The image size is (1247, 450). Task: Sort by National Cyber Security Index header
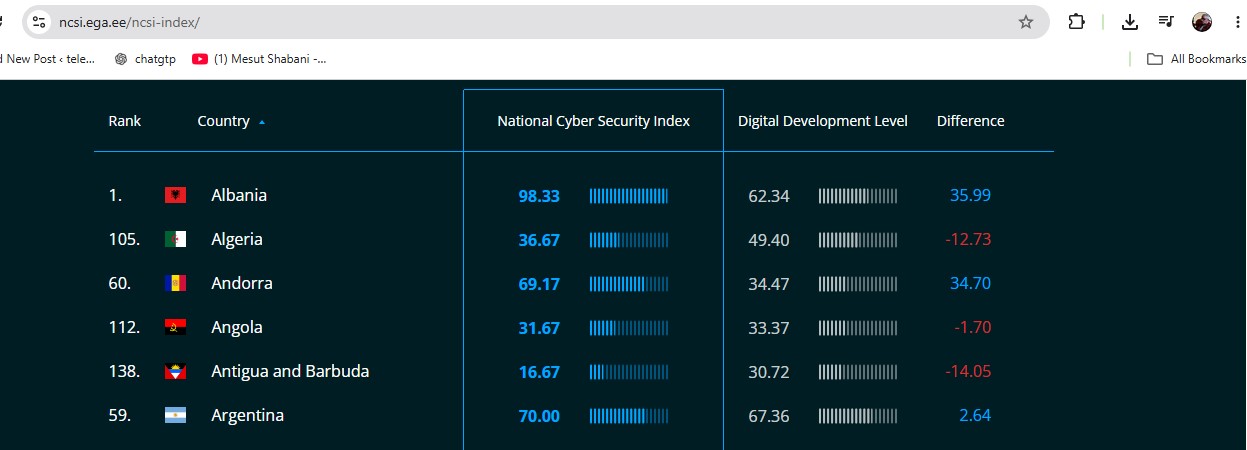pos(593,121)
